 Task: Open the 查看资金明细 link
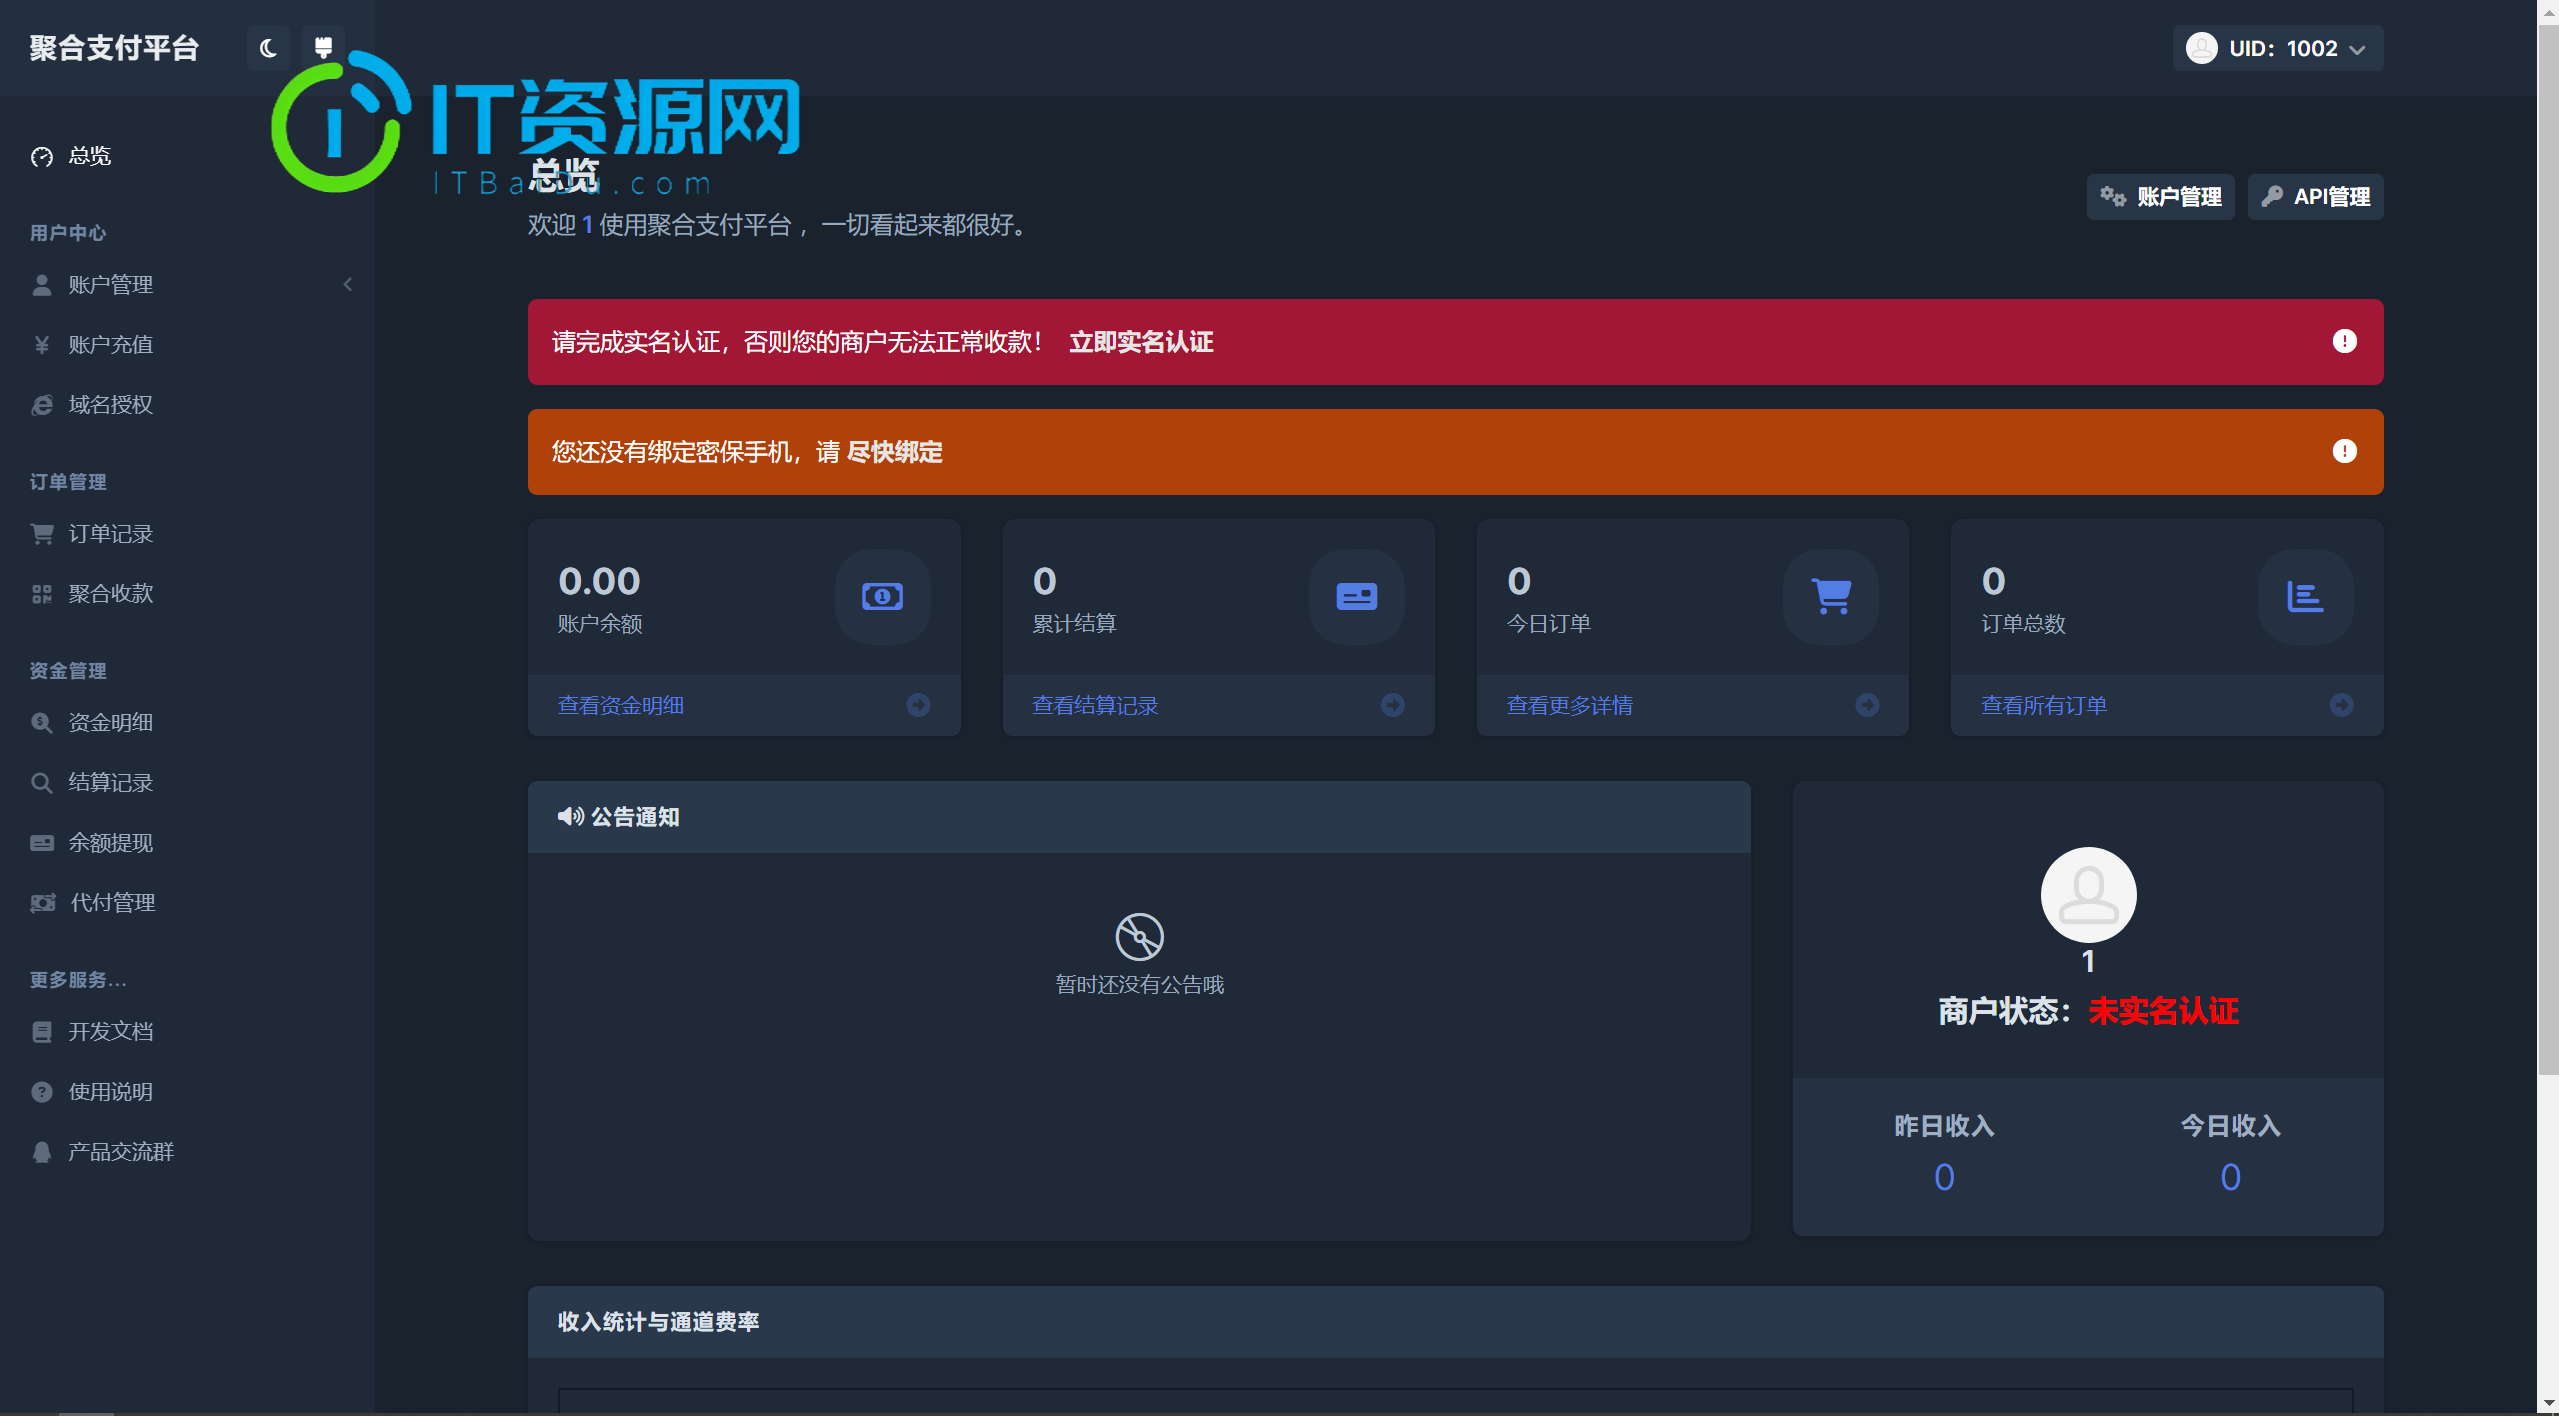click(621, 706)
